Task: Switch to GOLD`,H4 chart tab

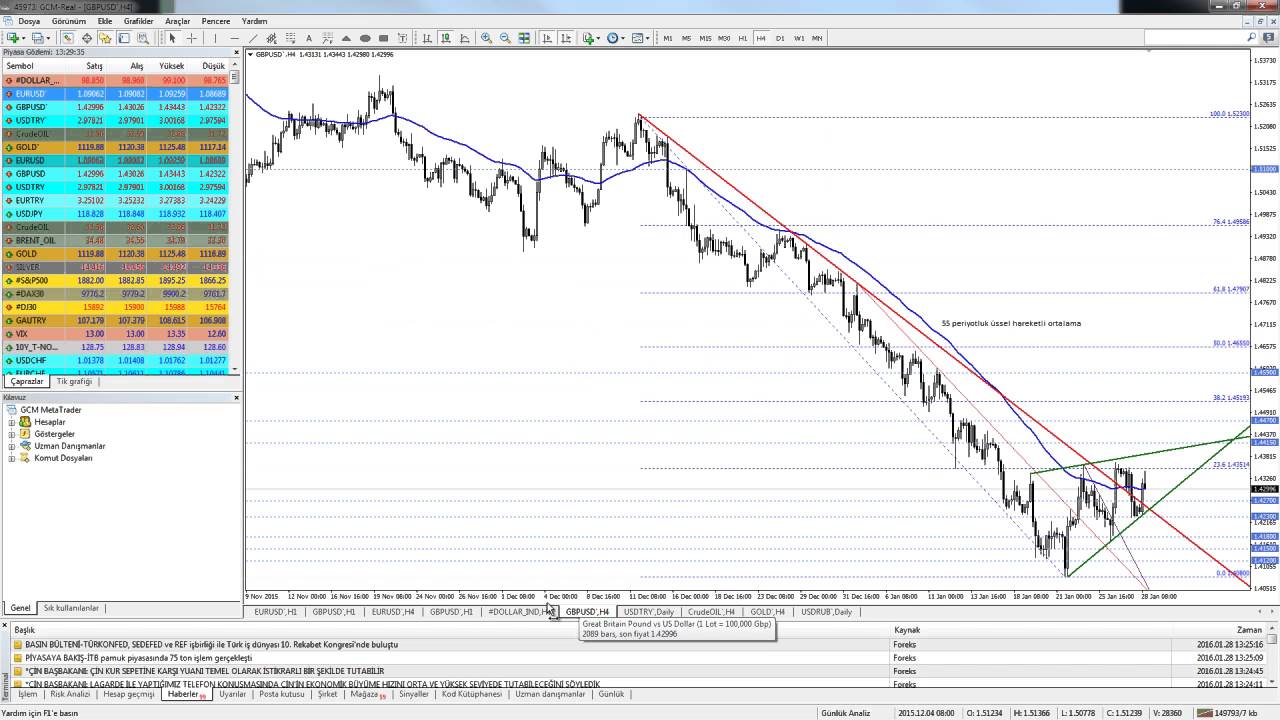Action: pos(768,611)
